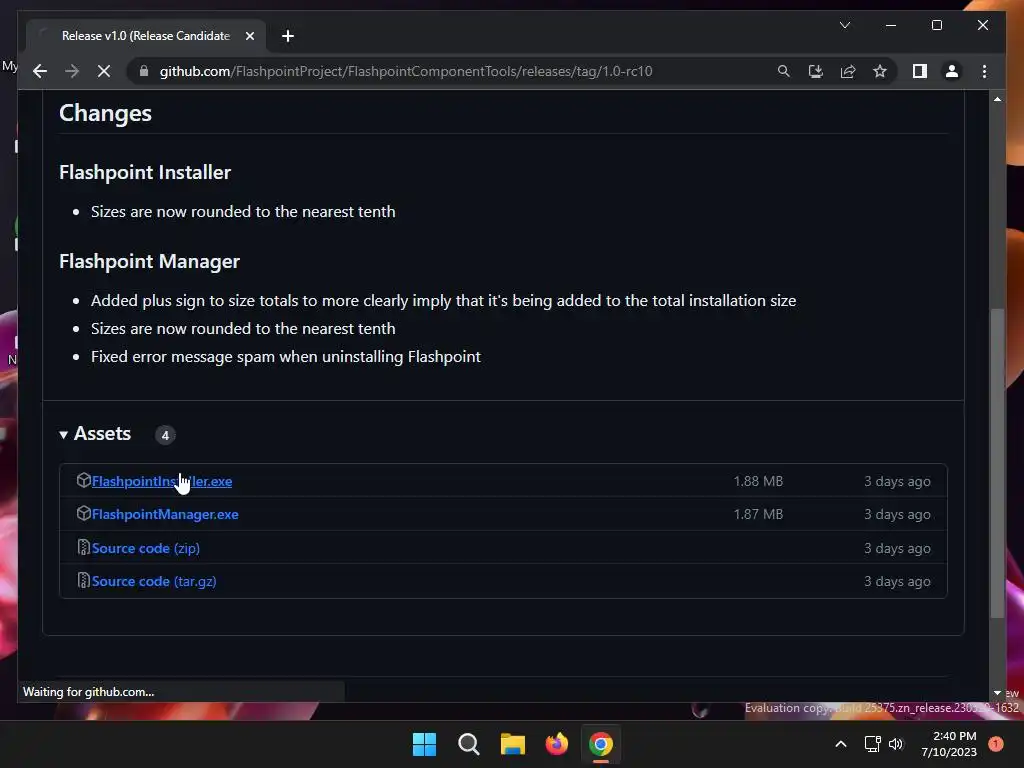Click the FlashpointInstaller.exe package icon
1024x768 pixels.
pyautogui.click(x=84, y=481)
